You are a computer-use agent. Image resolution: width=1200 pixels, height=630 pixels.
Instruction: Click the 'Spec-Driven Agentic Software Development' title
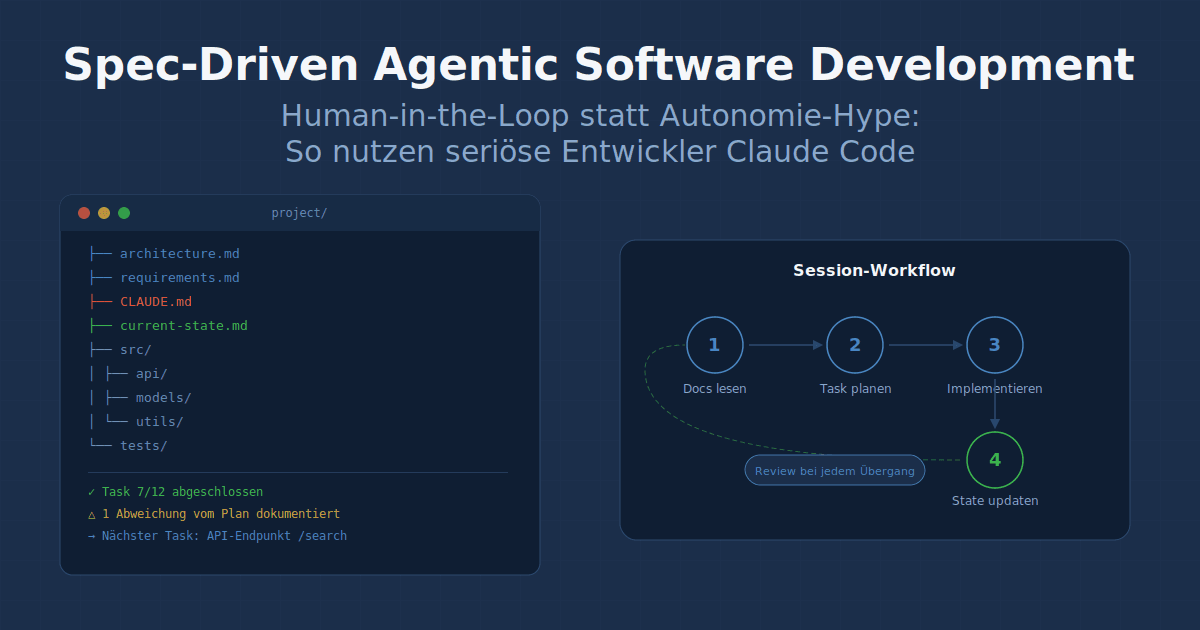click(599, 66)
